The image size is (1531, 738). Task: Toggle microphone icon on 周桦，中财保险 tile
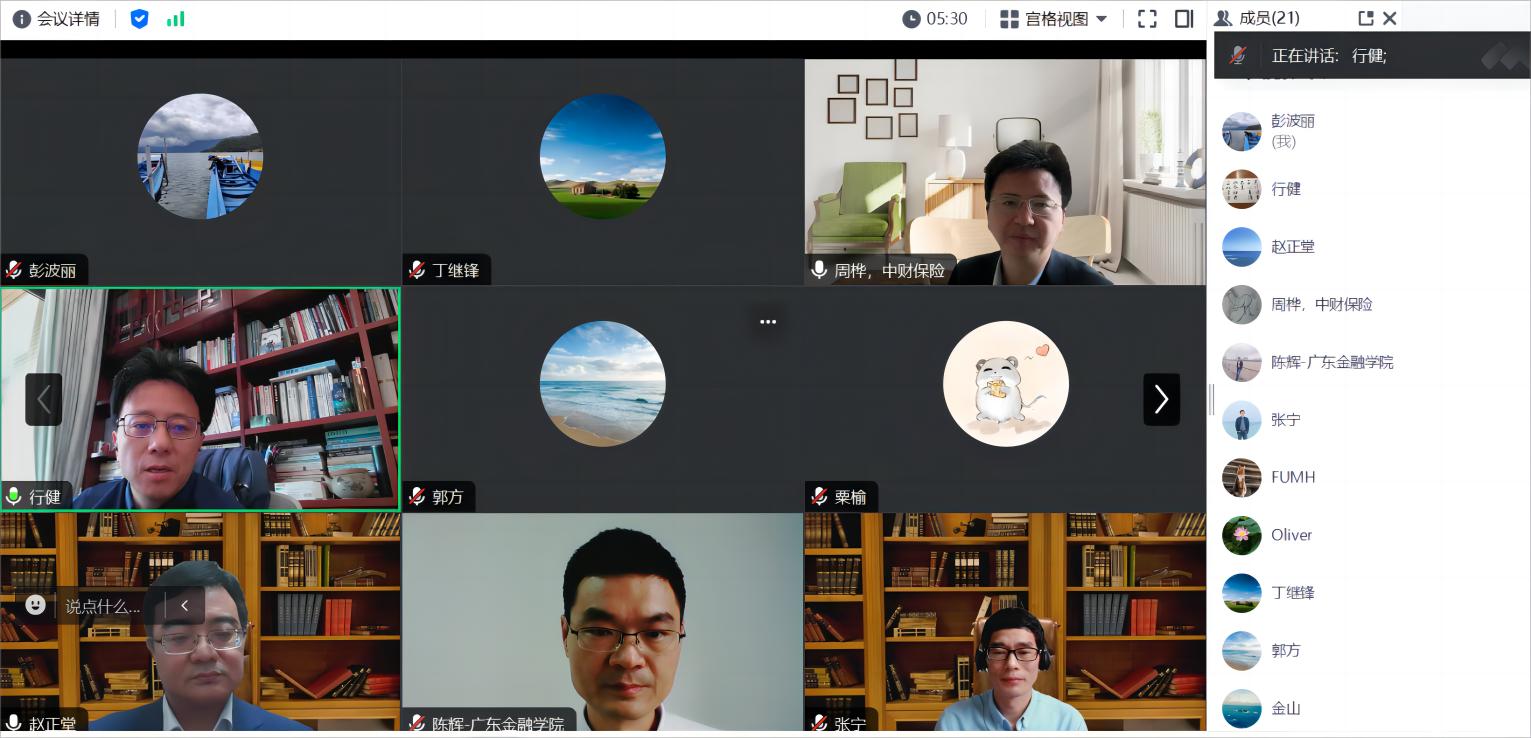pyautogui.click(x=819, y=270)
